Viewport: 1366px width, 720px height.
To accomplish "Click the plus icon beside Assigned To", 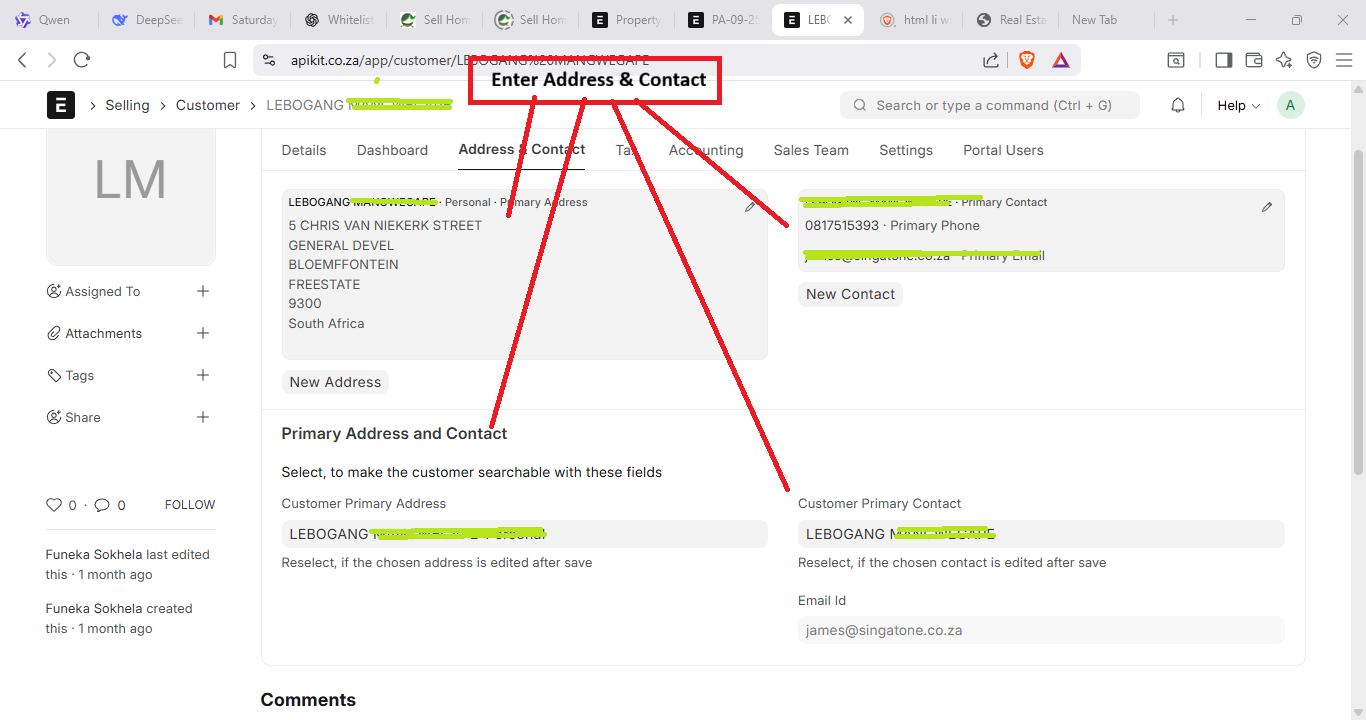I will (203, 291).
